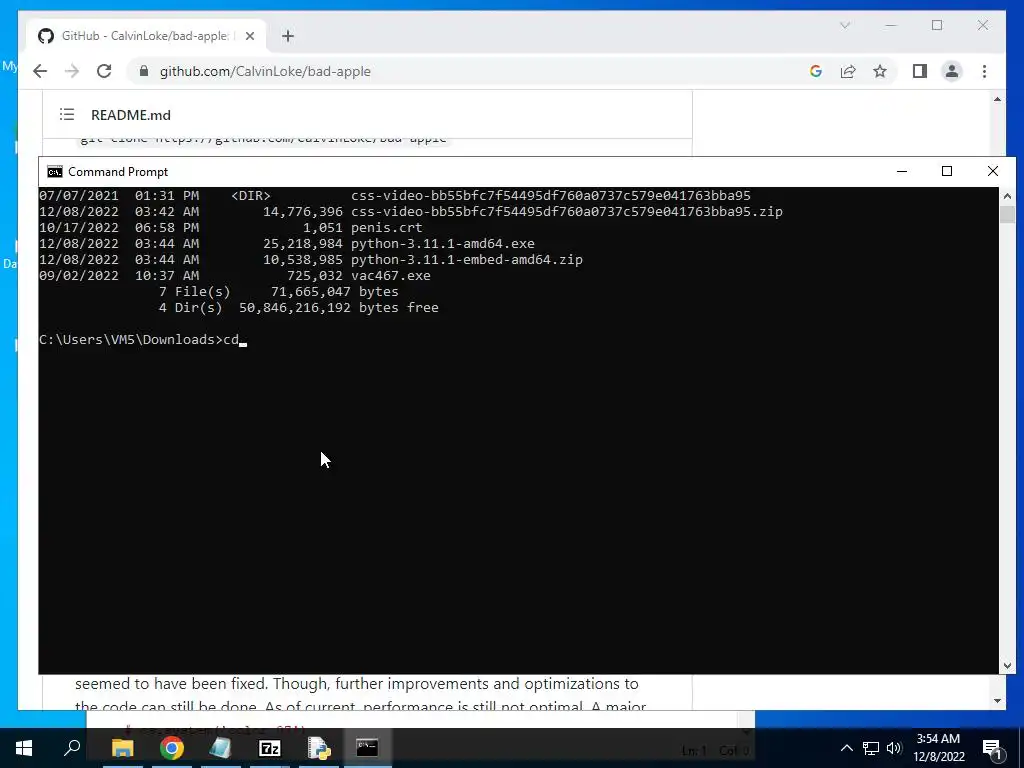Click Command Prompt title bar icon
Viewport: 1024px width, 768px height.
click(55, 172)
